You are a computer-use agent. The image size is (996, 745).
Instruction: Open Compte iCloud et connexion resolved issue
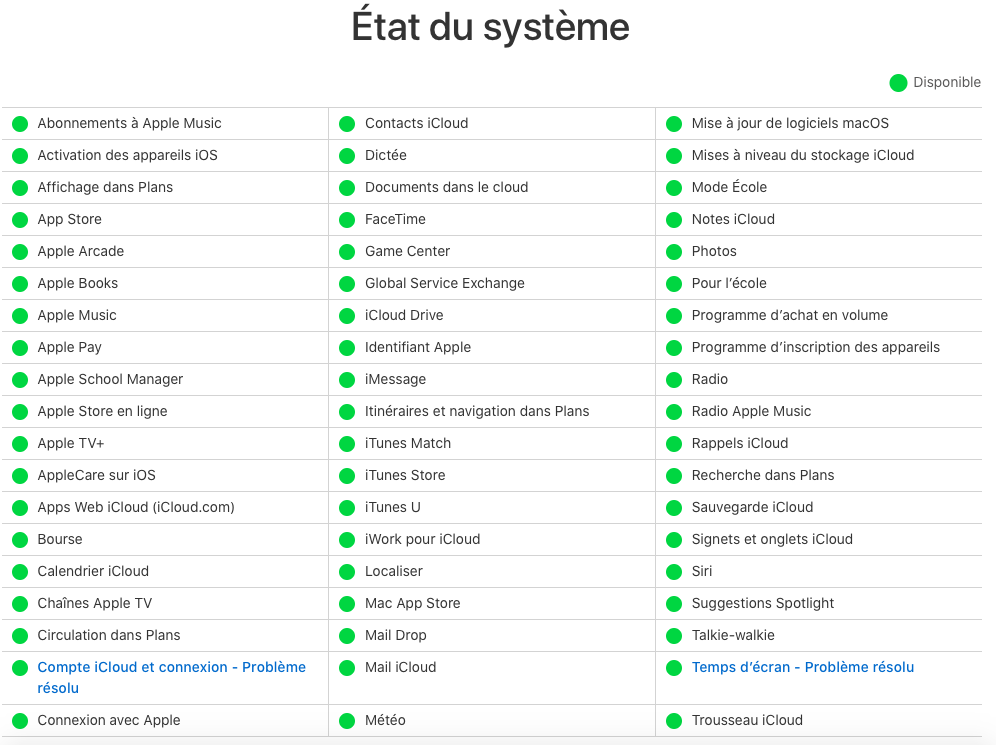(171, 667)
